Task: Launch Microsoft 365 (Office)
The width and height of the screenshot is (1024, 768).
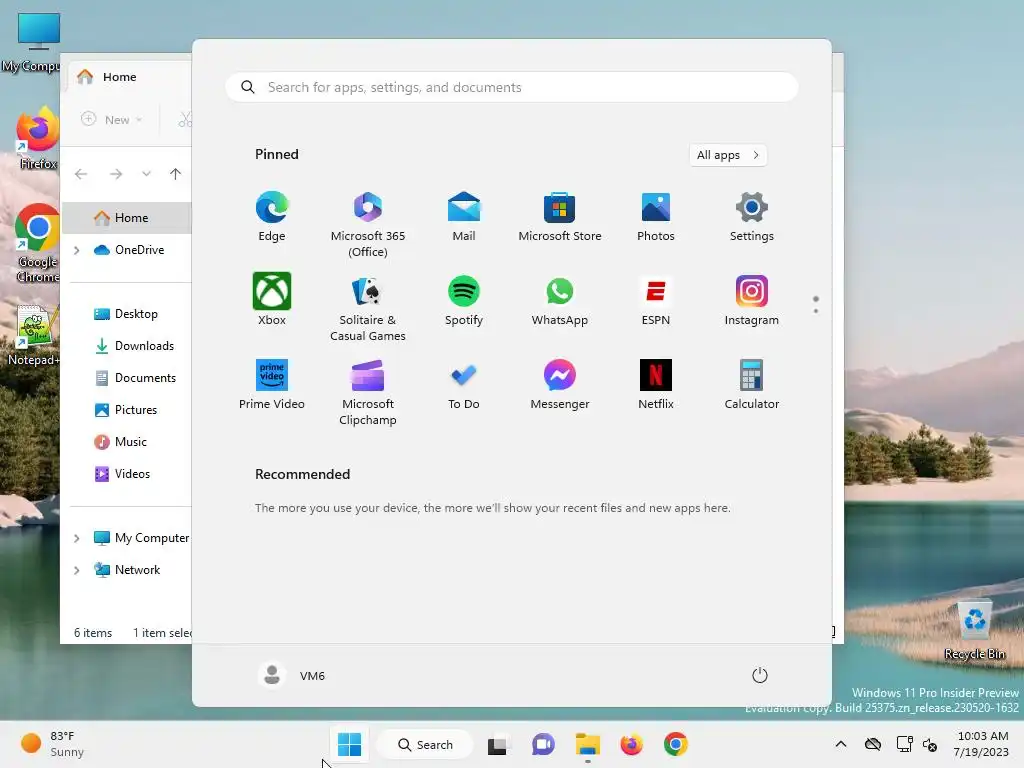Action: [x=368, y=225]
